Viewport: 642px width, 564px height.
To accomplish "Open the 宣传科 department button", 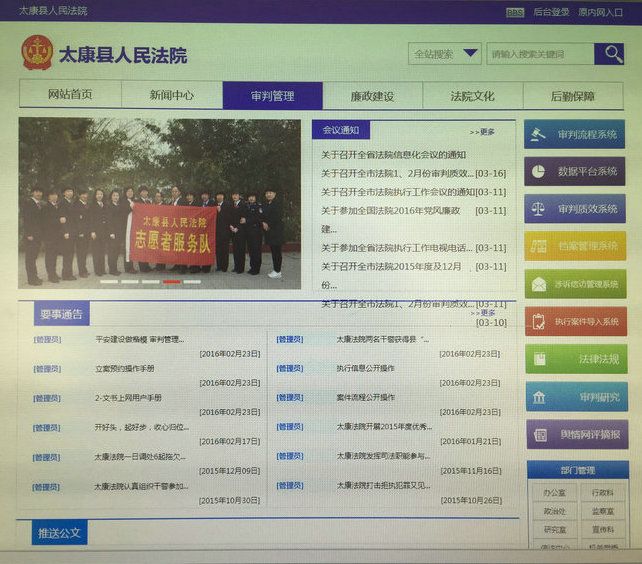I will pos(603,530).
